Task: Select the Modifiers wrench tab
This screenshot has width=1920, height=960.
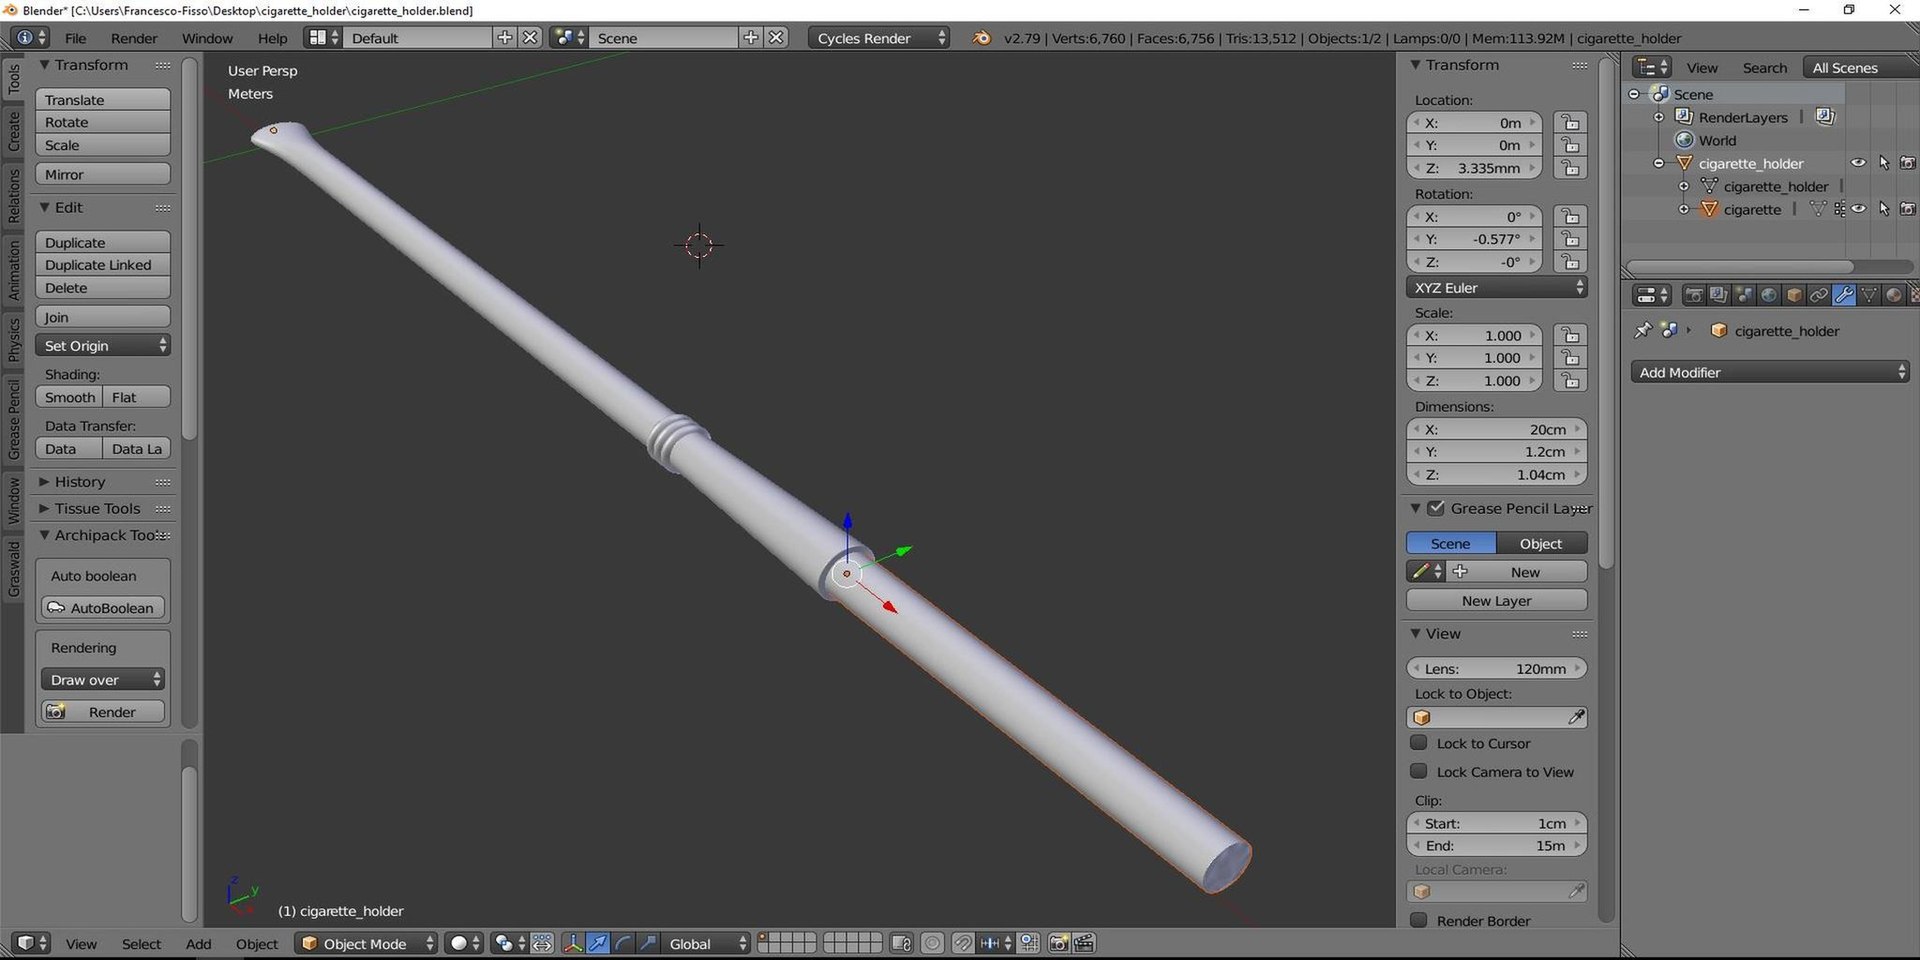Action: pyautogui.click(x=1843, y=295)
